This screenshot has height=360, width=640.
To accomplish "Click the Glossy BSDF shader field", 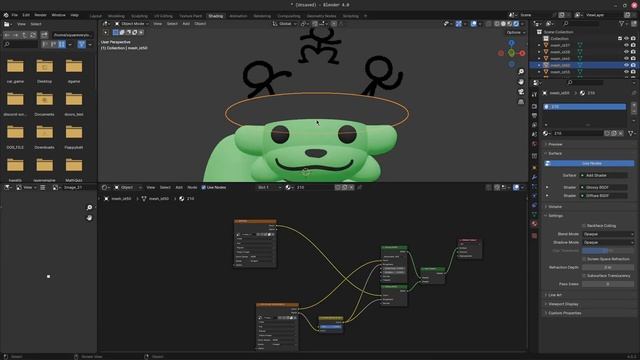I will click(x=604, y=187).
